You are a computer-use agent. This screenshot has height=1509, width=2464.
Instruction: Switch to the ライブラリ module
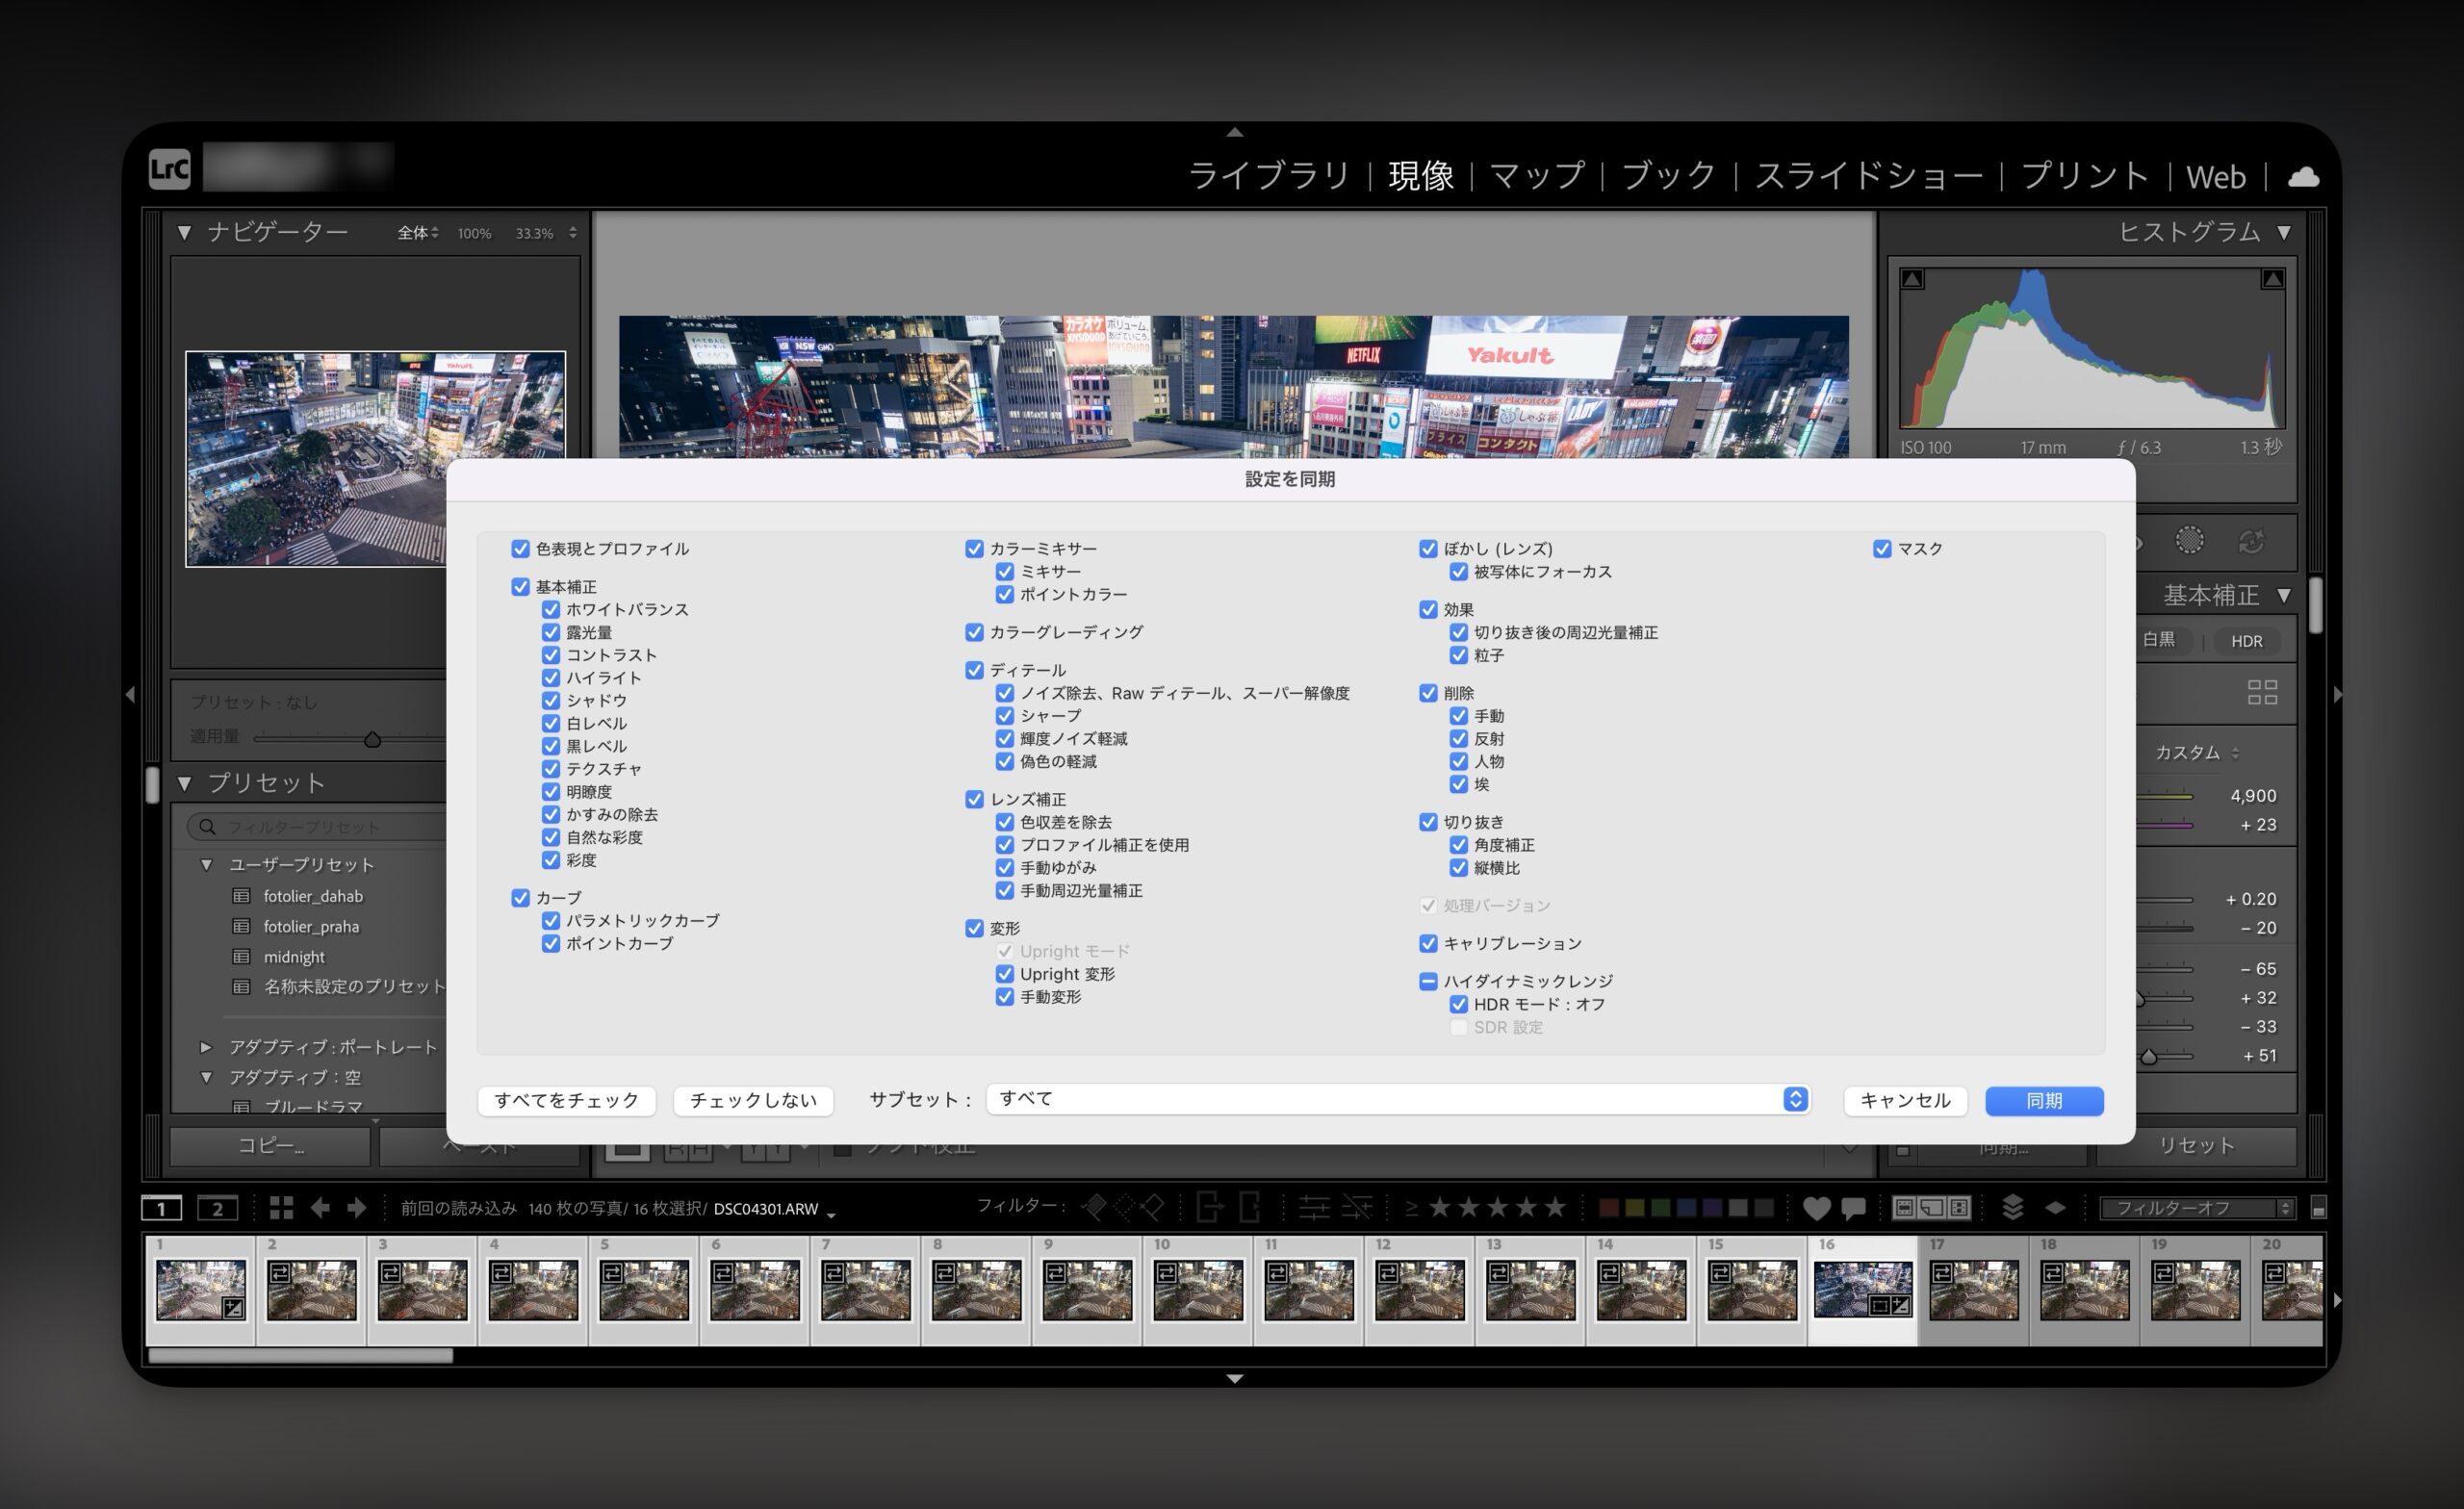click(1268, 176)
